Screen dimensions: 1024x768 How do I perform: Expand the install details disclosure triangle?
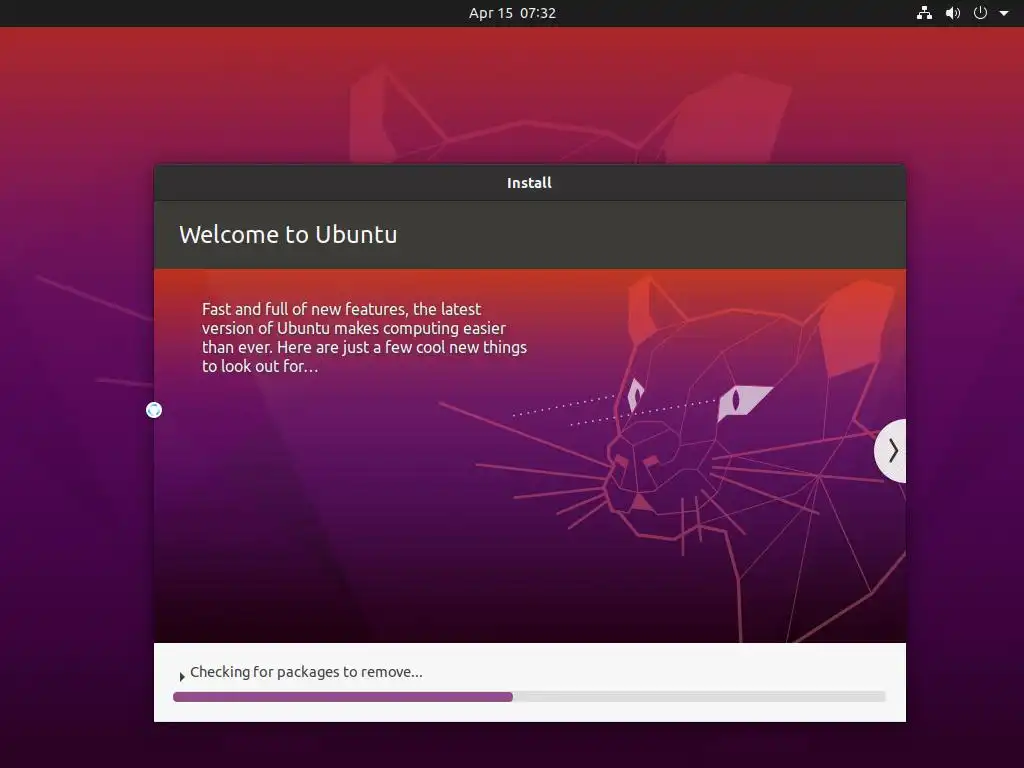click(182, 677)
